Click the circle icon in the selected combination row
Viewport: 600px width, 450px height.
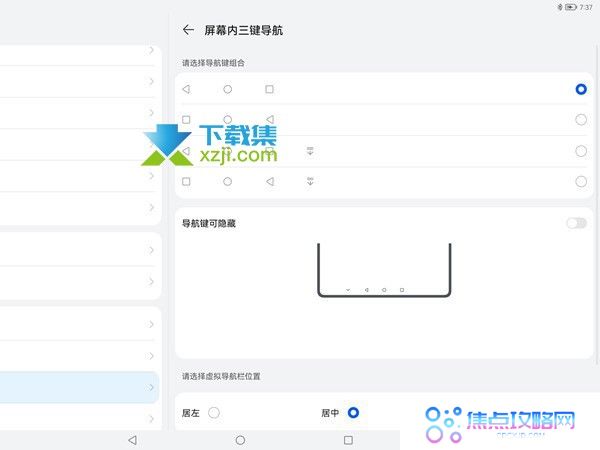pyautogui.click(x=228, y=89)
